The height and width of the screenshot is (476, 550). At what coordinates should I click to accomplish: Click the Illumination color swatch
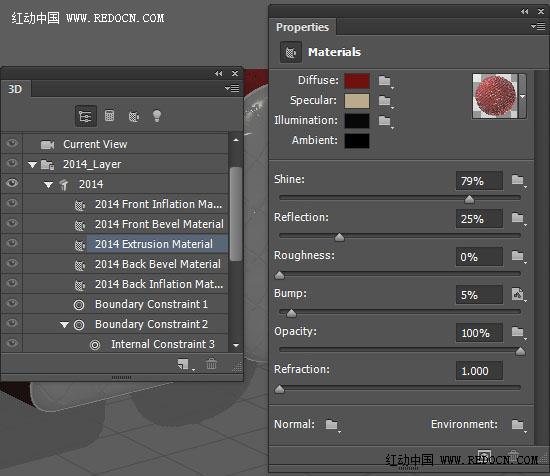pos(357,121)
